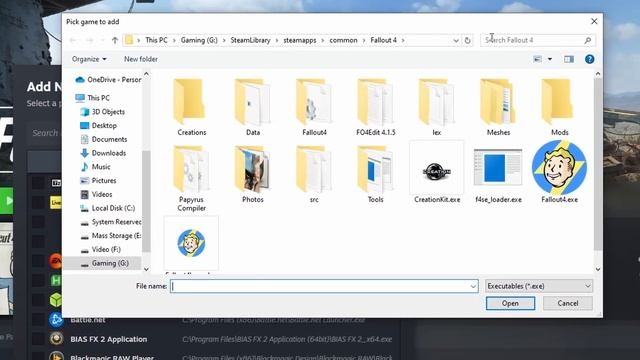This screenshot has height=360, width=640.
Task: Select BIAS FX 2 Application in background list
Action: 109,339
